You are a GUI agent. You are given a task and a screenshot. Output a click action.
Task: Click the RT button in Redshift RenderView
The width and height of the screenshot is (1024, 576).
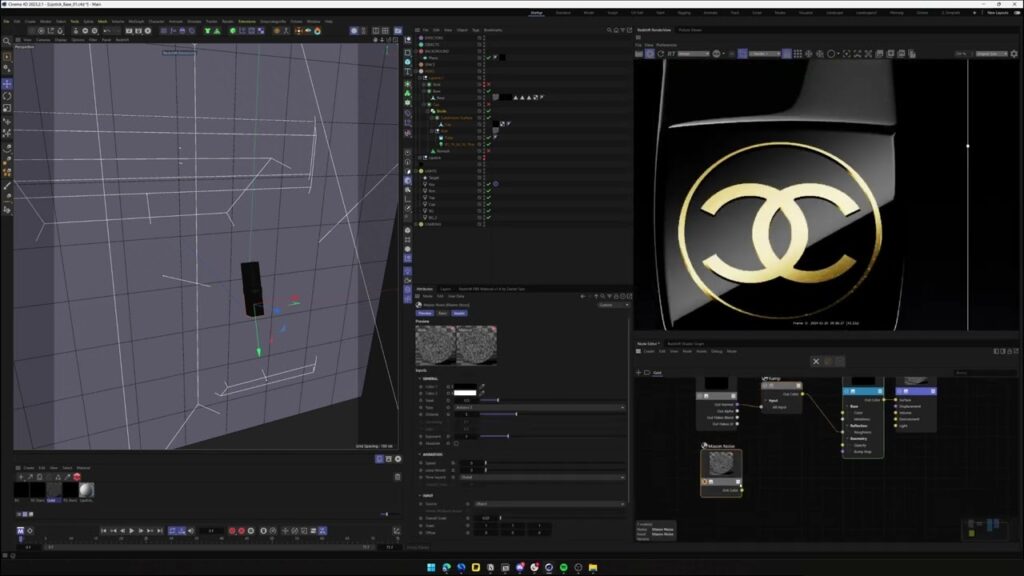tap(671, 54)
